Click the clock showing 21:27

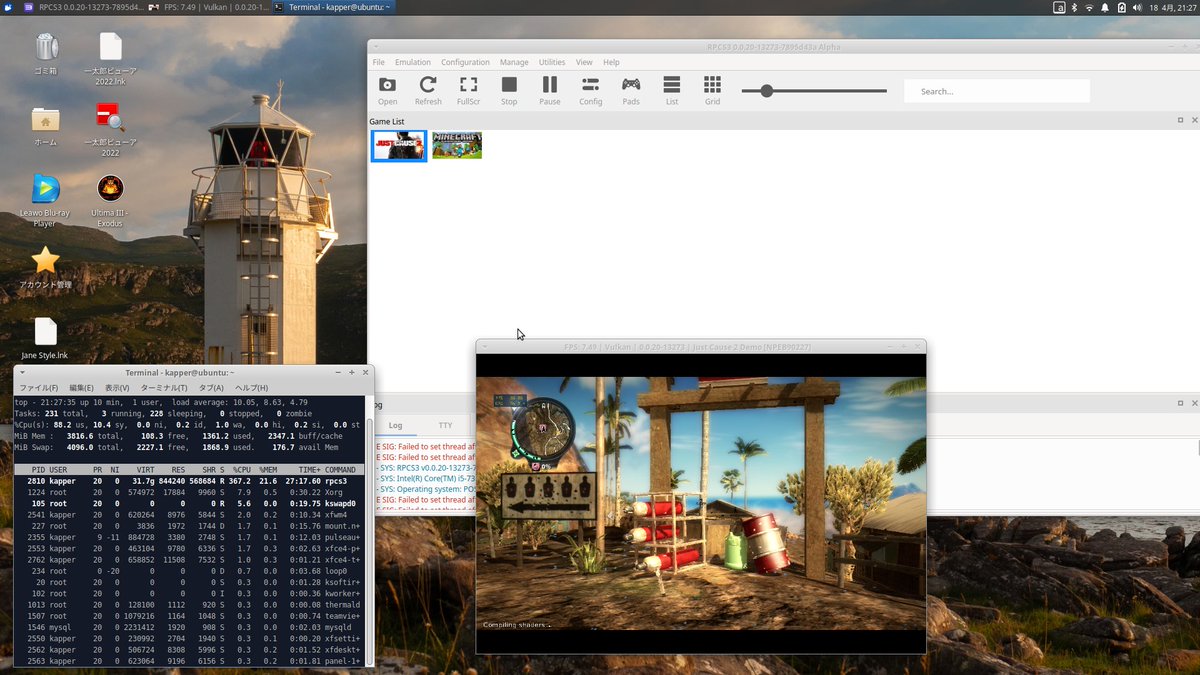click(1172, 7)
